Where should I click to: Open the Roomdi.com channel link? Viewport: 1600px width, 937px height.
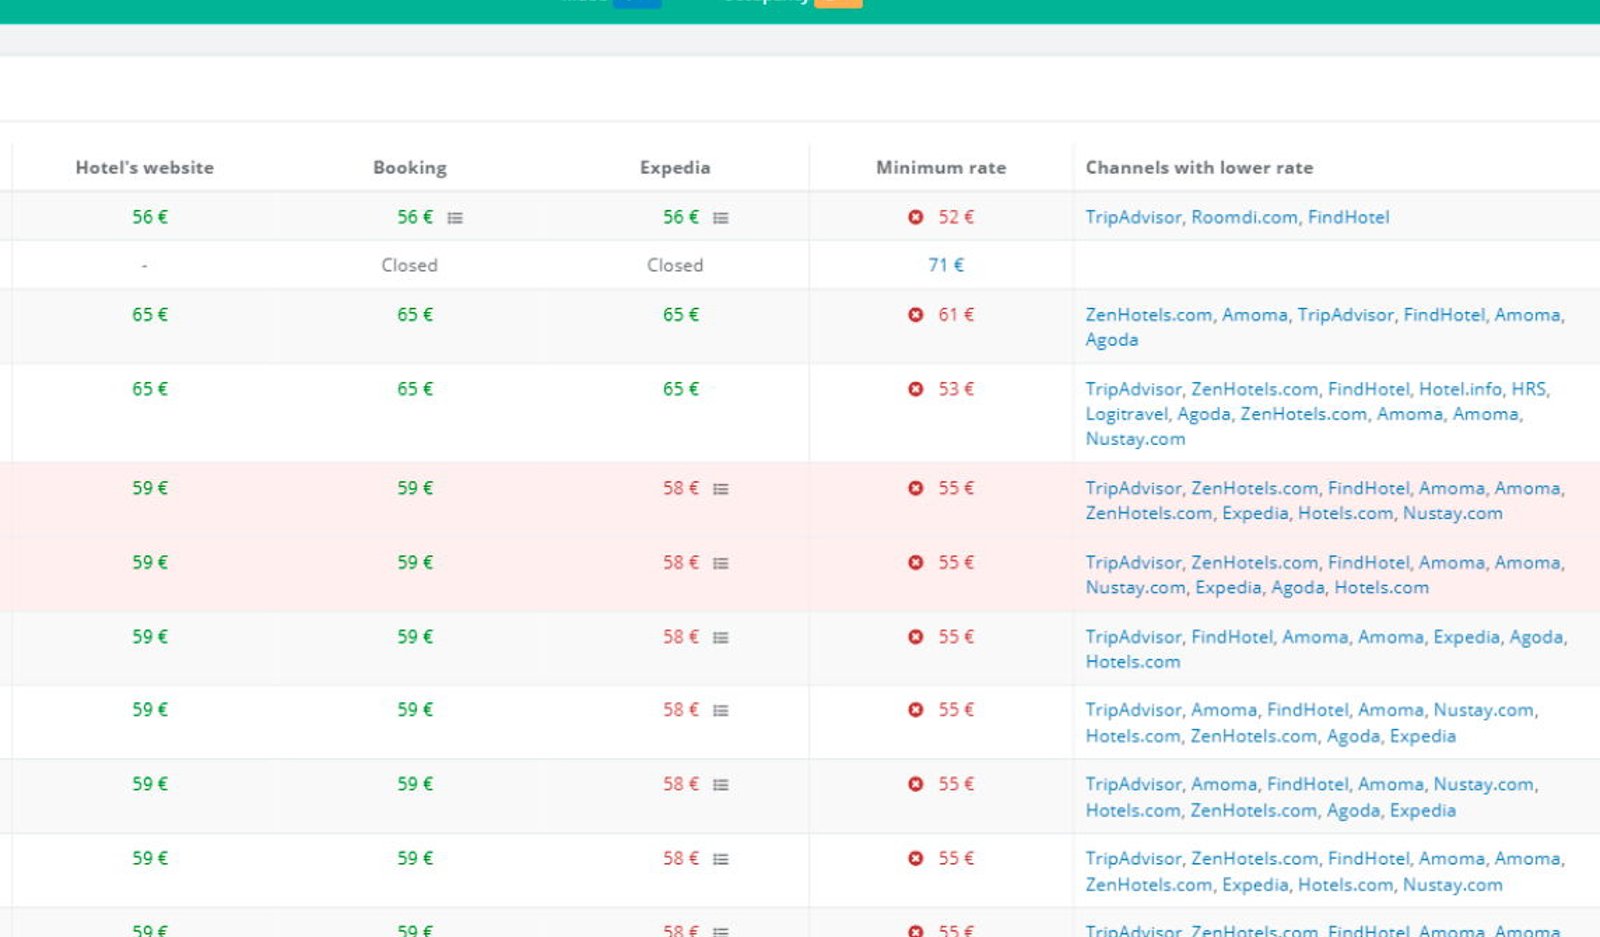tap(1245, 217)
